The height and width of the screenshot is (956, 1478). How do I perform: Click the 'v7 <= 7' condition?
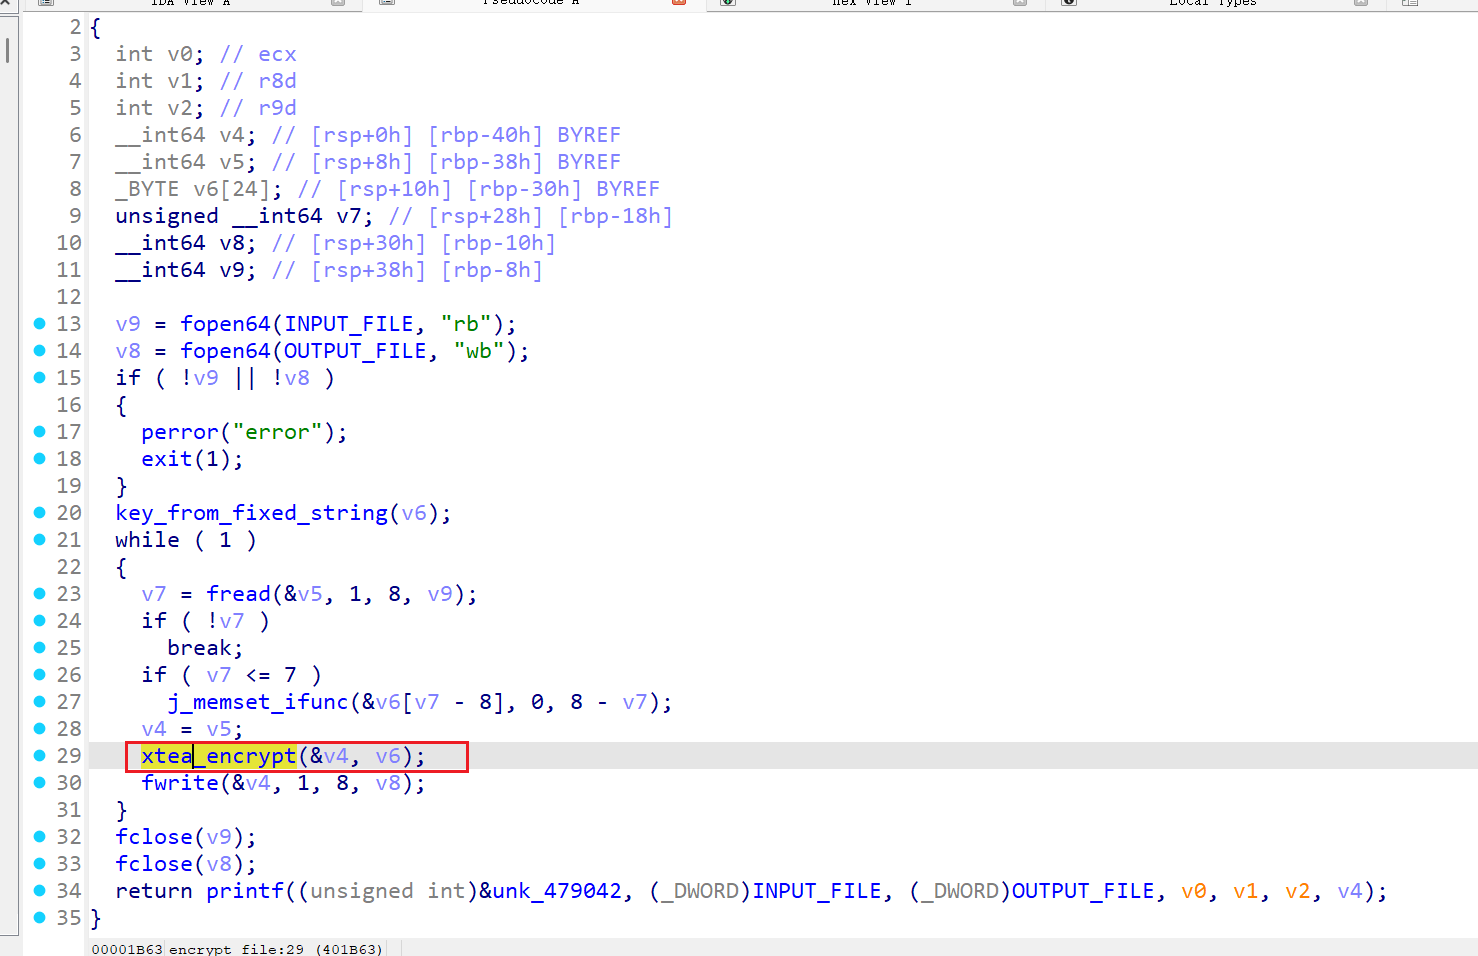(x=251, y=675)
